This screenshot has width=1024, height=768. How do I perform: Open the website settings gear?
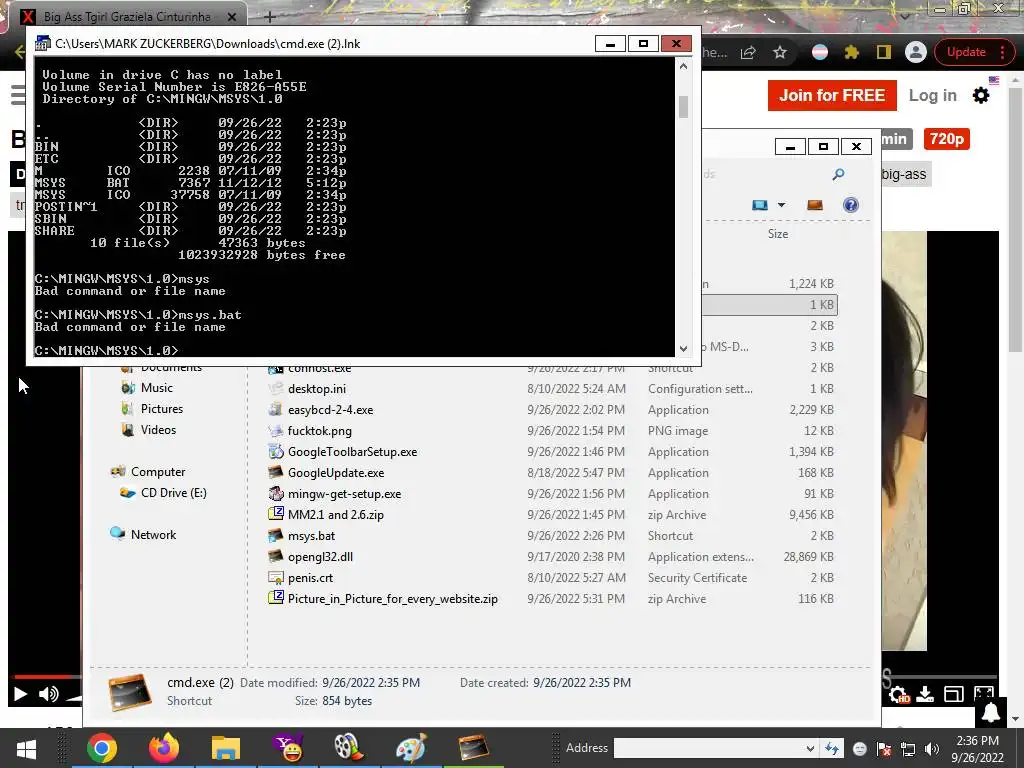click(x=981, y=95)
